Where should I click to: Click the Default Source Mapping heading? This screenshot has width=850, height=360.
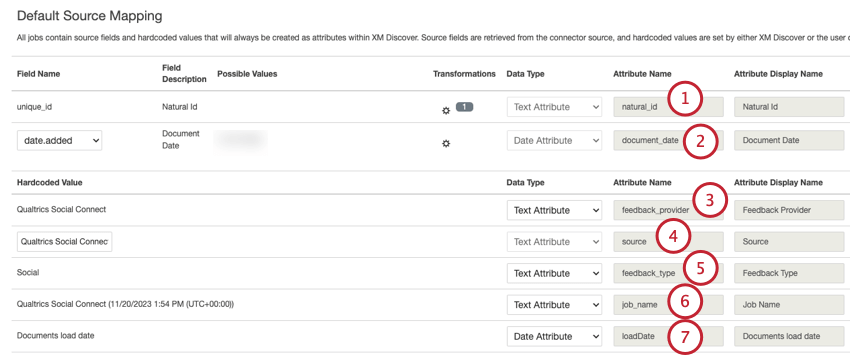point(90,16)
